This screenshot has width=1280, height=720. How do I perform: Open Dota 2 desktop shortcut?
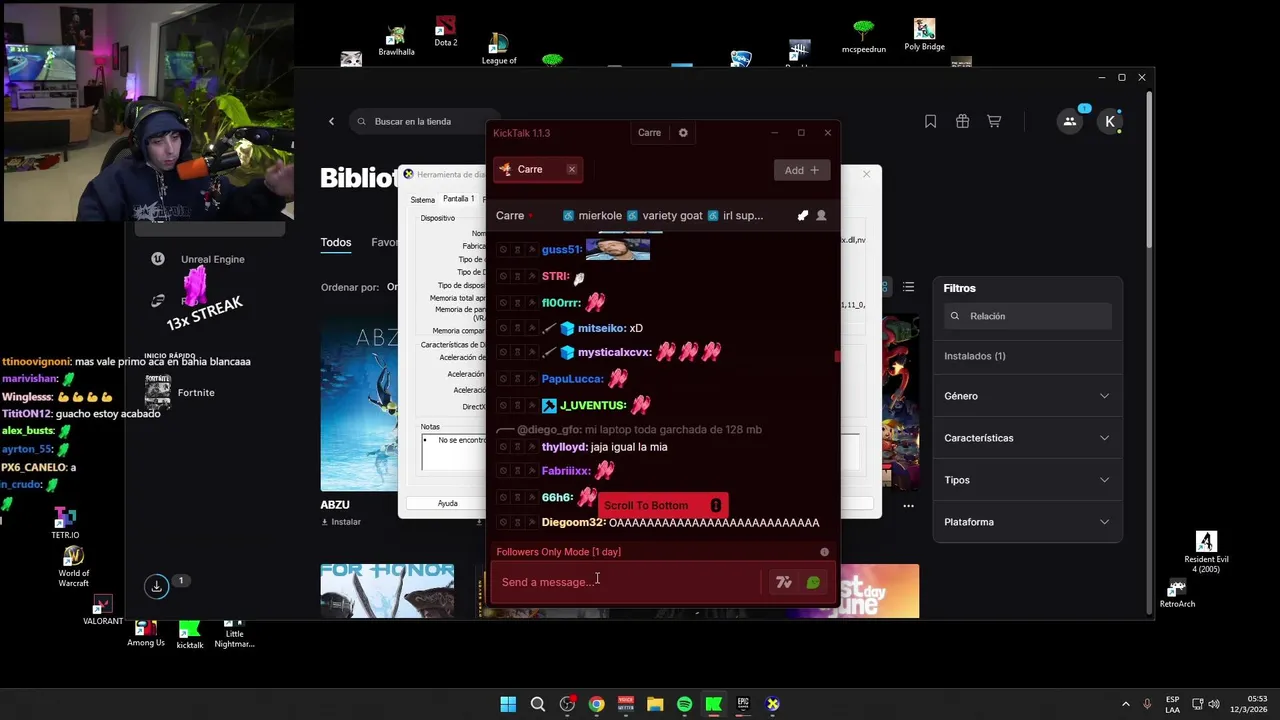coord(446,32)
